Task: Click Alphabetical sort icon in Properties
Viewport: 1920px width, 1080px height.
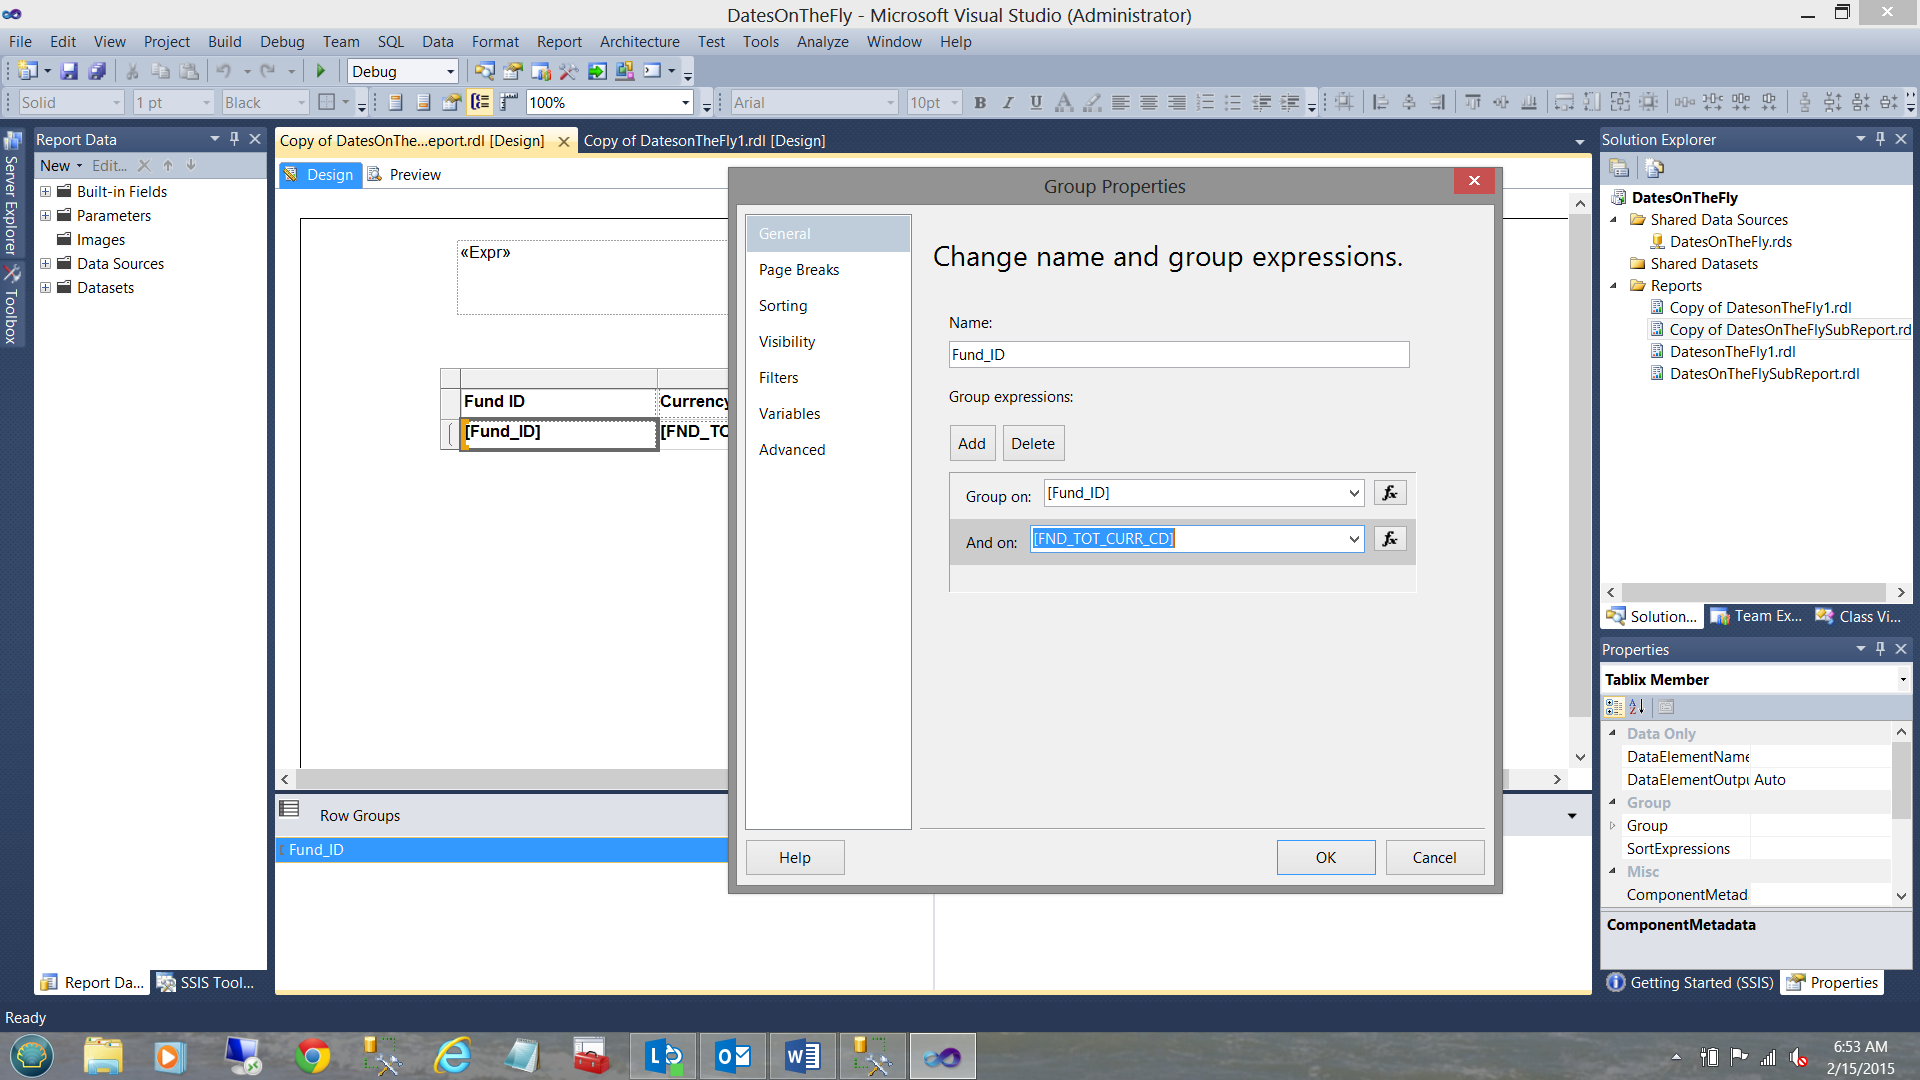Action: click(x=1637, y=707)
